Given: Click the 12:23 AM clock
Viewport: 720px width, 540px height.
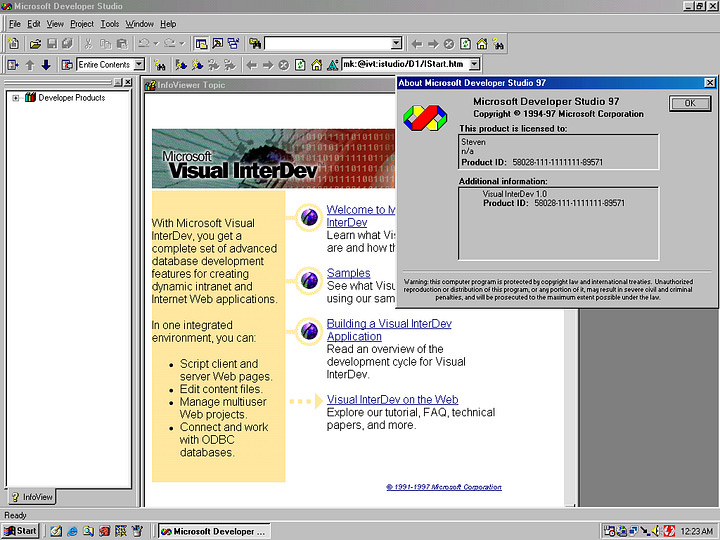Looking at the screenshot, I should tap(696, 531).
